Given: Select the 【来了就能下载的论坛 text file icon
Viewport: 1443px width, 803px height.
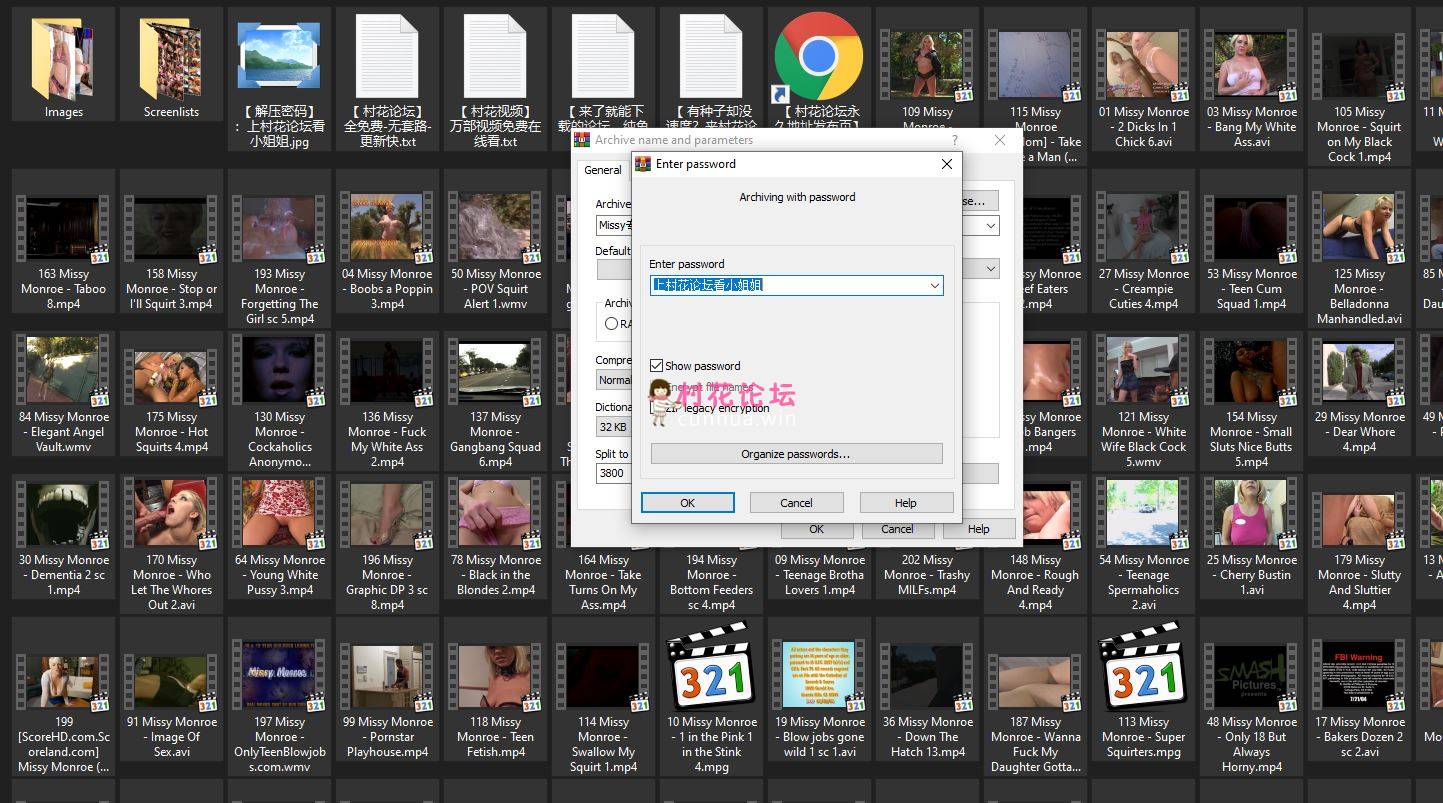Looking at the screenshot, I should pyautogui.click(x=603, y=56).
